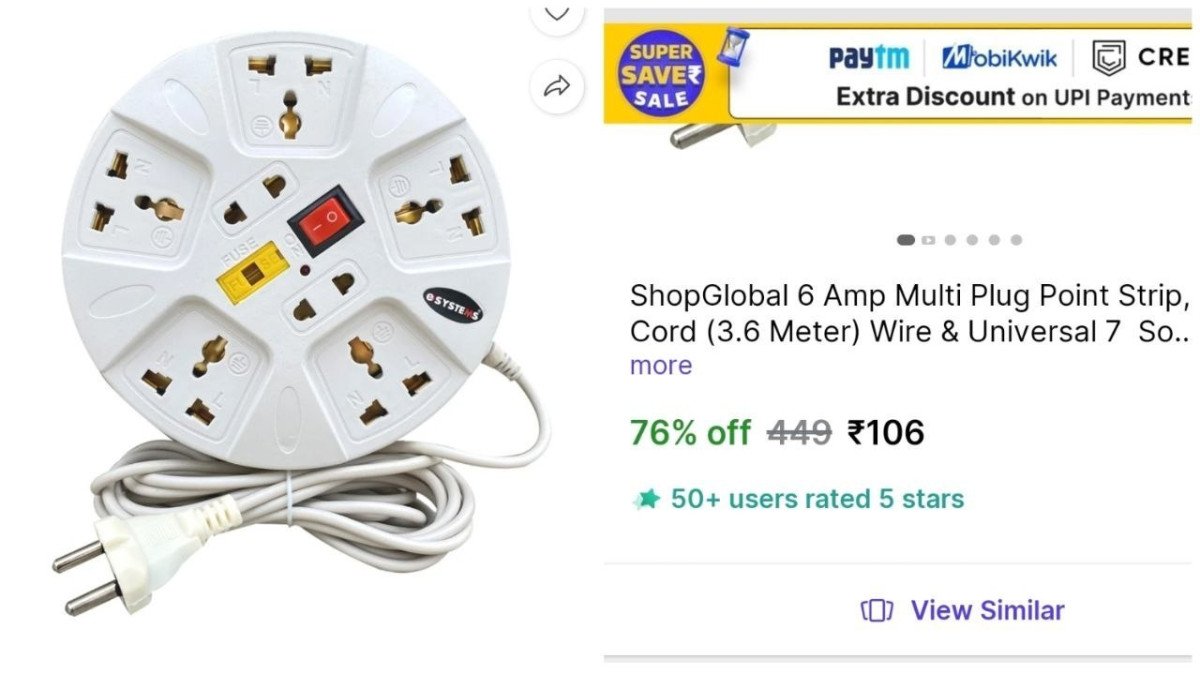Tap the wishlist heart icon at top

[557, 13]
